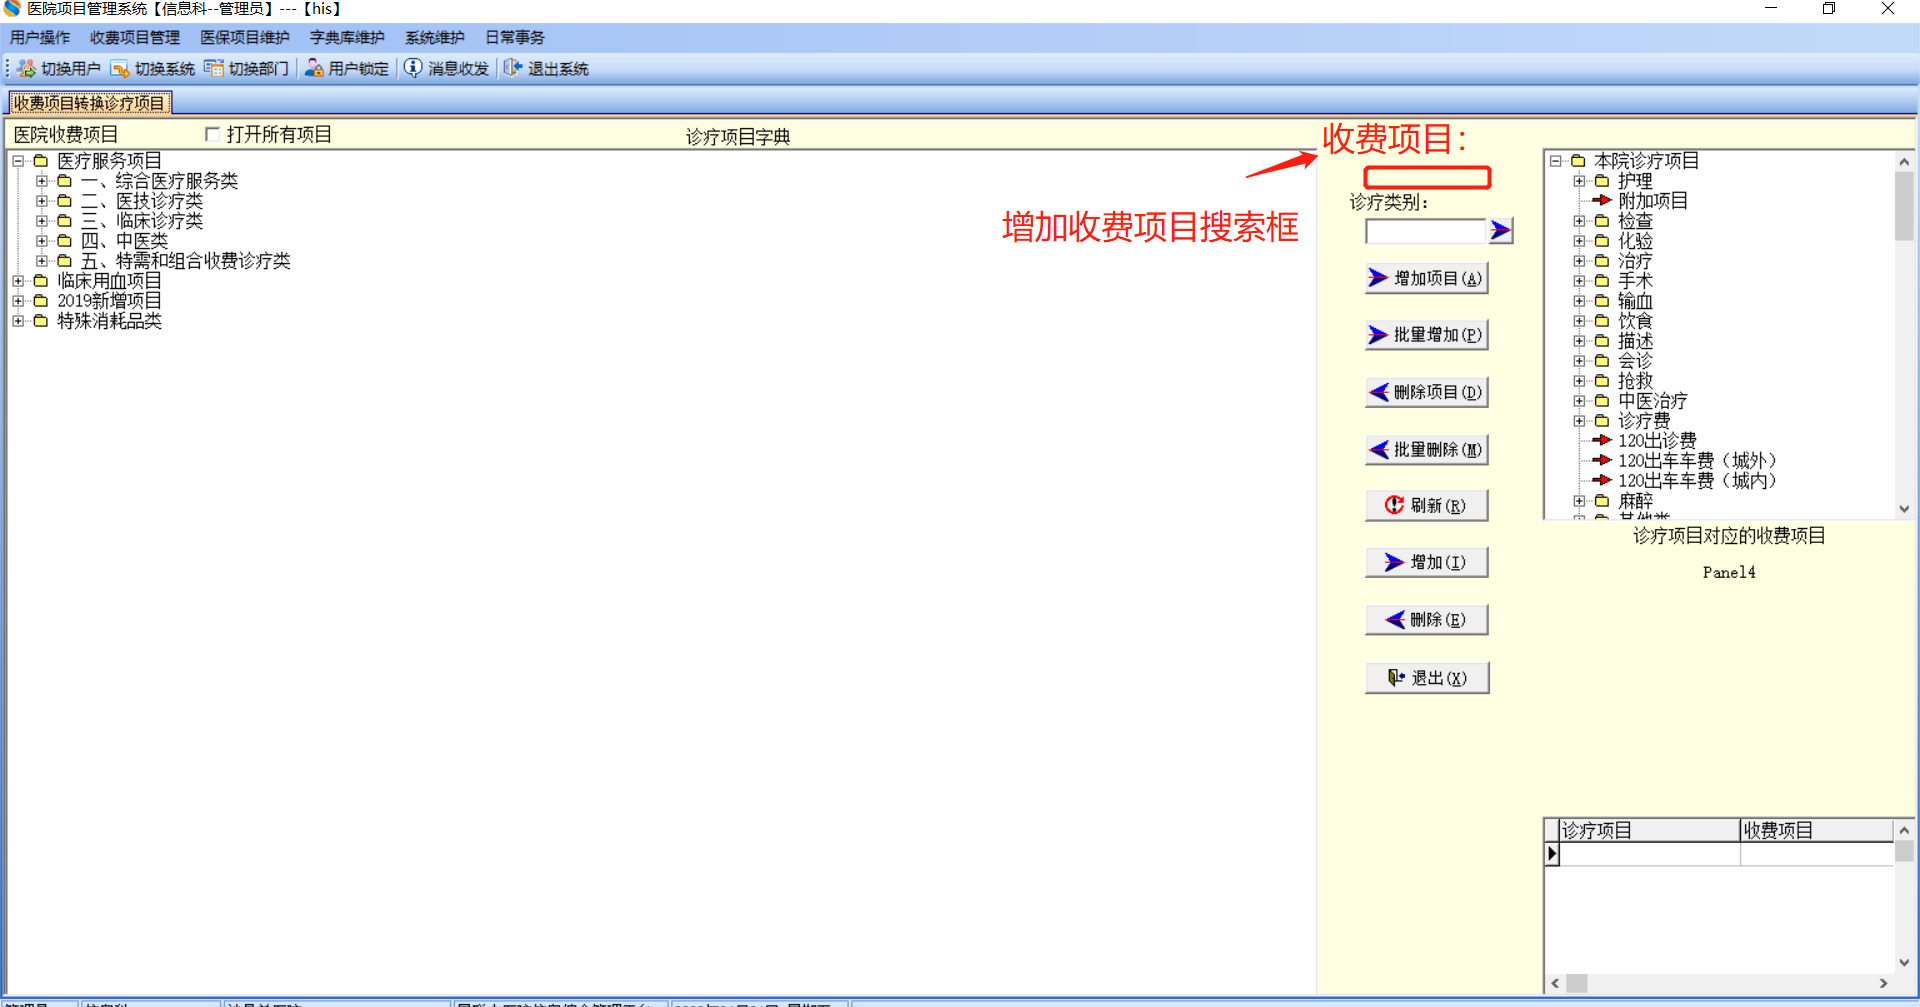Click the blue arrow next to 诊疗类别 field
Screen dimensions: 1920x1007
1500,231
